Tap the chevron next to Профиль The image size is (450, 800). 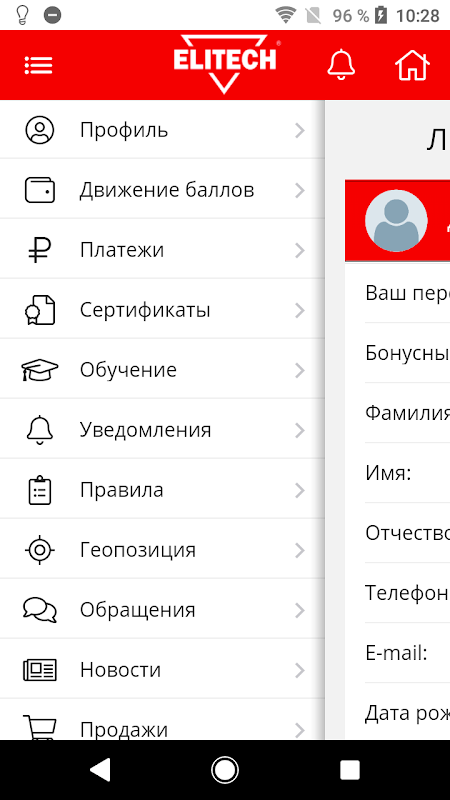coord(300,131)
